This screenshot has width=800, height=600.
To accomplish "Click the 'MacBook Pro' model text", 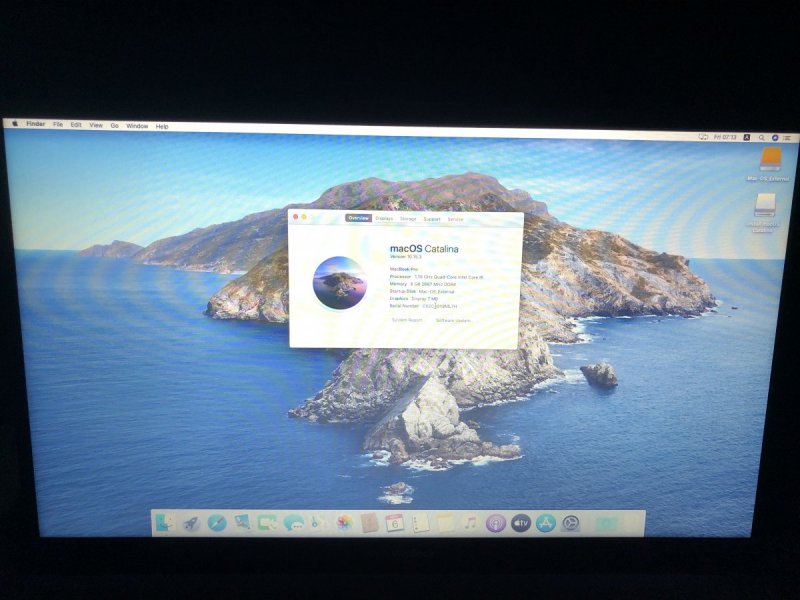I will pyautogui.click(x=404, y=268).
